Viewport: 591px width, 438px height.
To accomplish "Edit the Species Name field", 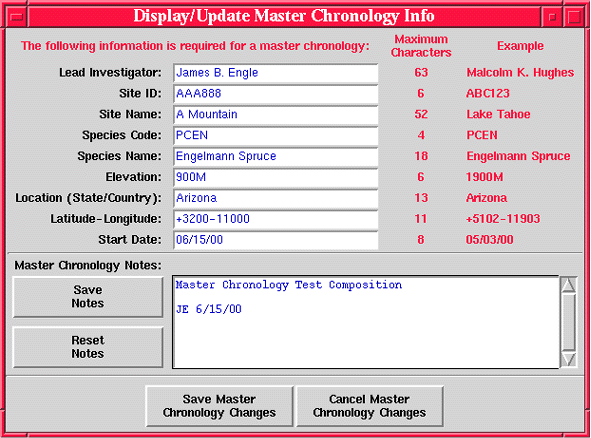I will (276, 156).
